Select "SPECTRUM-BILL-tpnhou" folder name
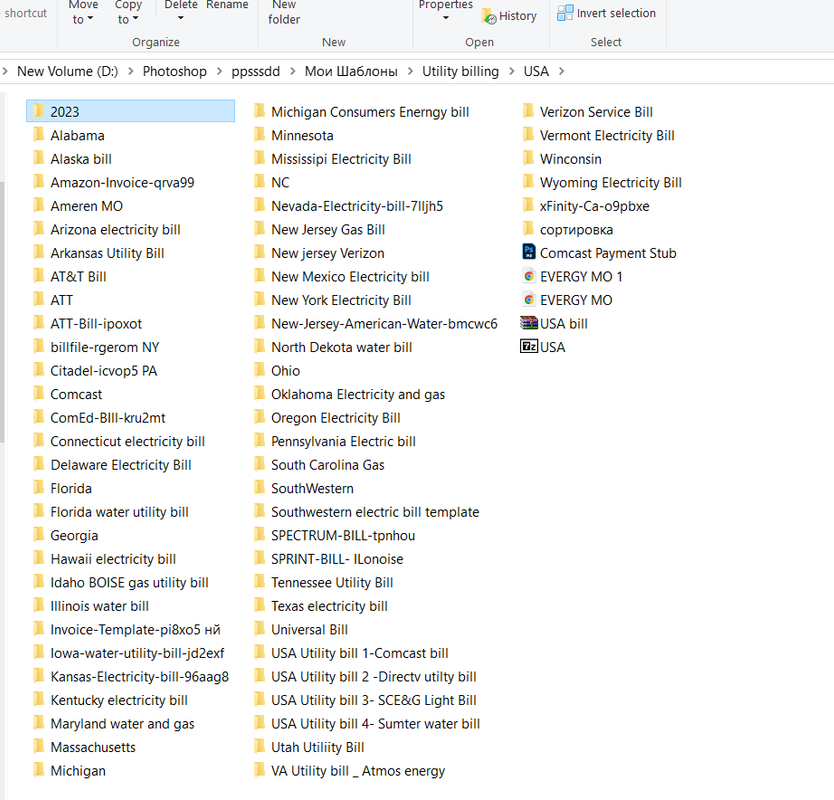This screenshot has width=834, height=800. [x=343, y=535]
